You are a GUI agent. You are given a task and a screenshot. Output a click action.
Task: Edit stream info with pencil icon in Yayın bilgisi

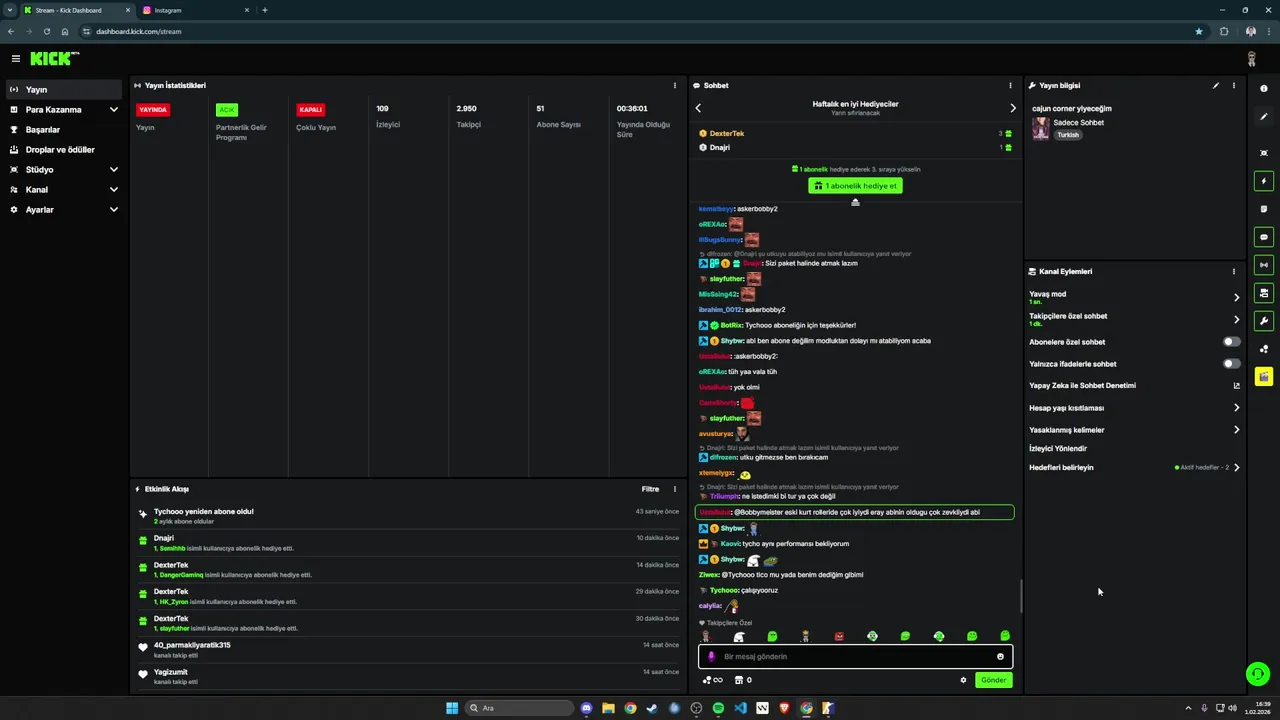pyautogui.click(x=1216, y=86)
